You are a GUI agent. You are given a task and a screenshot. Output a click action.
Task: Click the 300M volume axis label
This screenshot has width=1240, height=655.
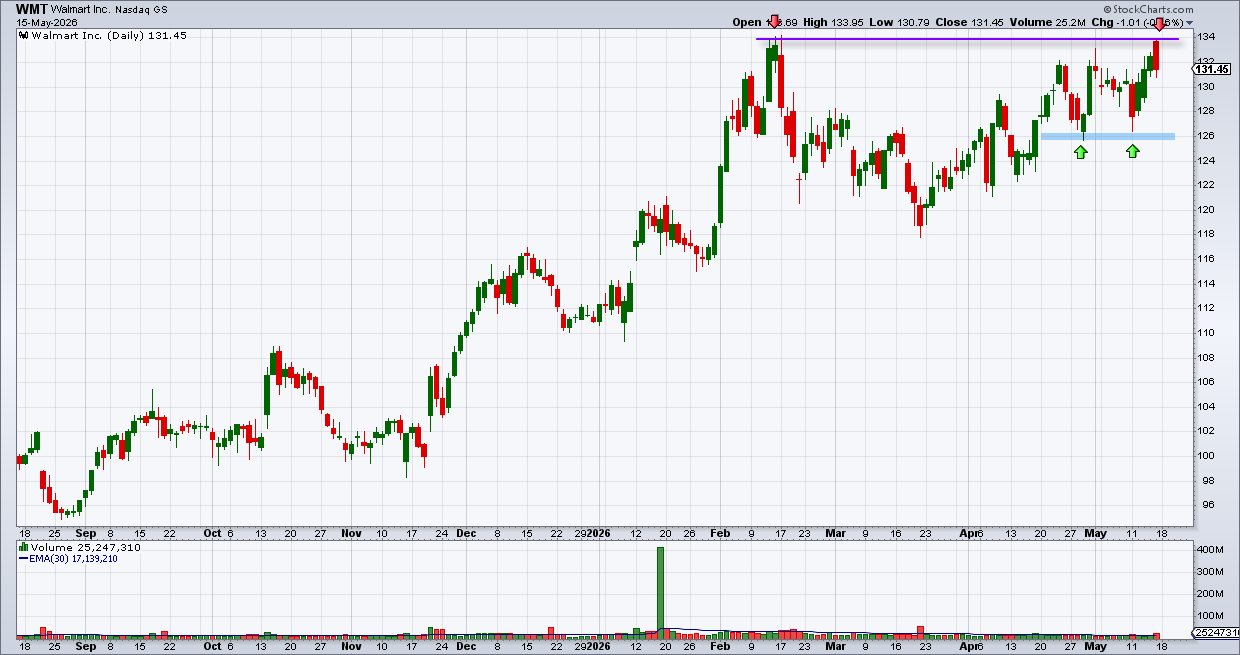[1210, 572]
